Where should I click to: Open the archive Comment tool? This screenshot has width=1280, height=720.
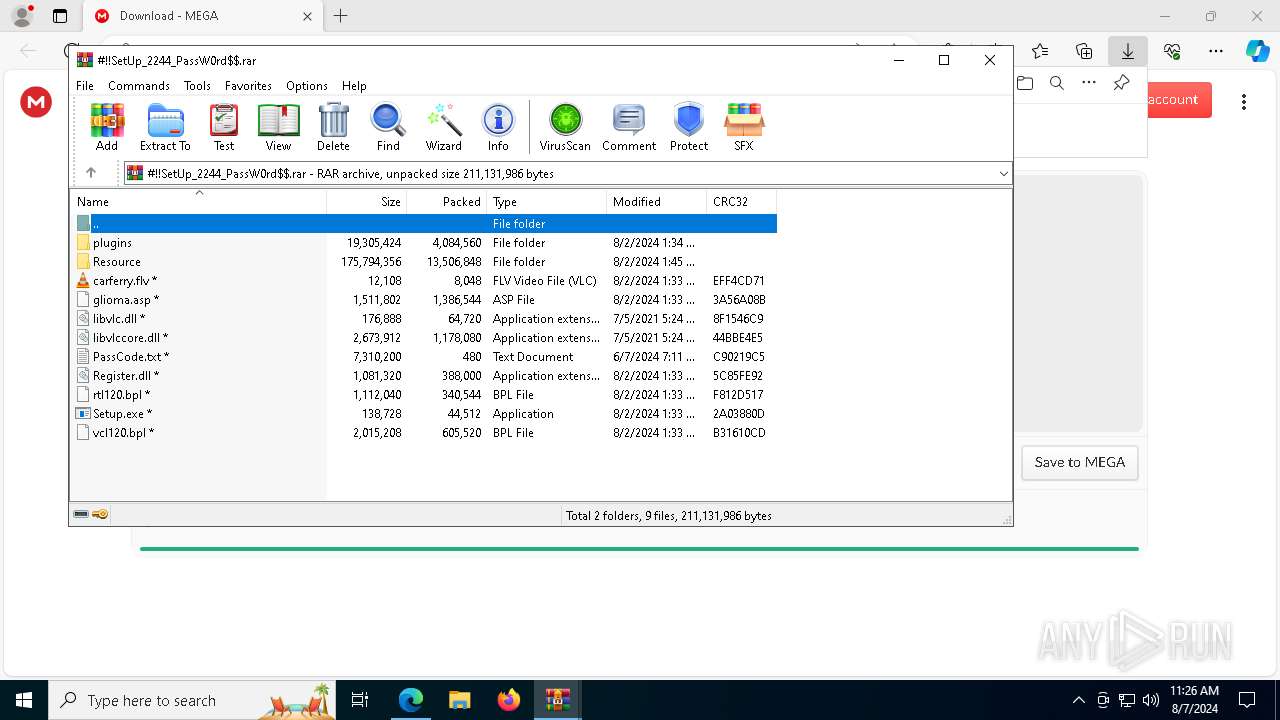(629, 127)
